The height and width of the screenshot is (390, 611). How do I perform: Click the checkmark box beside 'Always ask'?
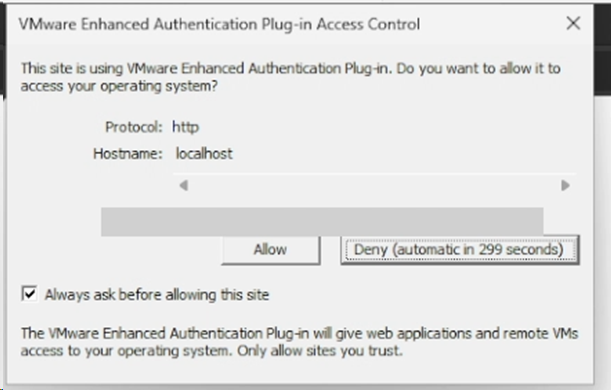click(30, 294)
